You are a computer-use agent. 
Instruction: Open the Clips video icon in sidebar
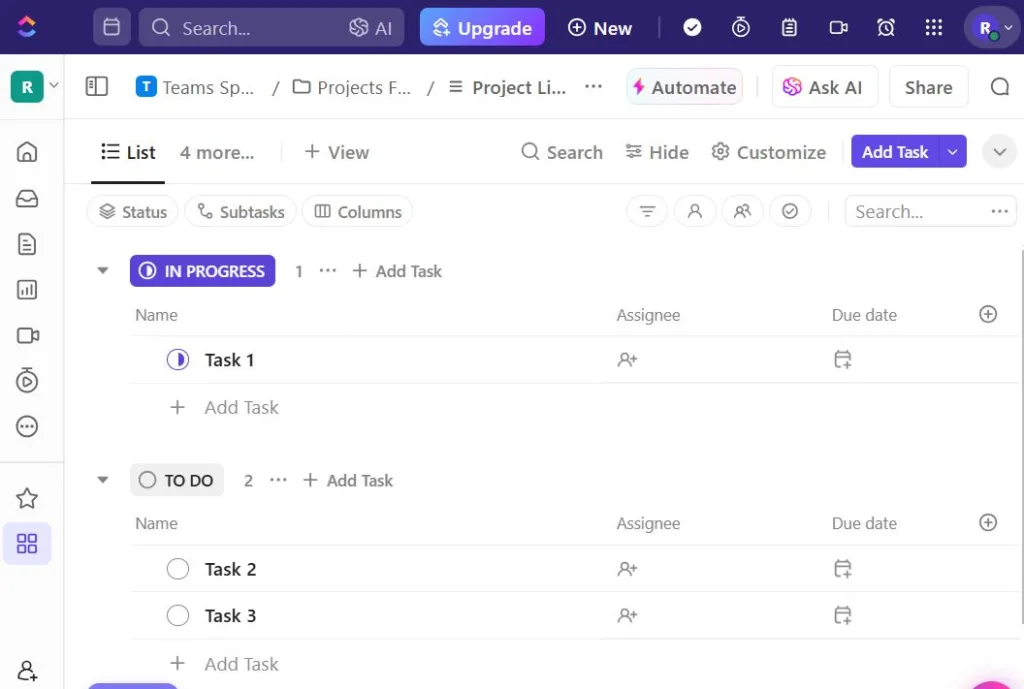pos(27,336)
